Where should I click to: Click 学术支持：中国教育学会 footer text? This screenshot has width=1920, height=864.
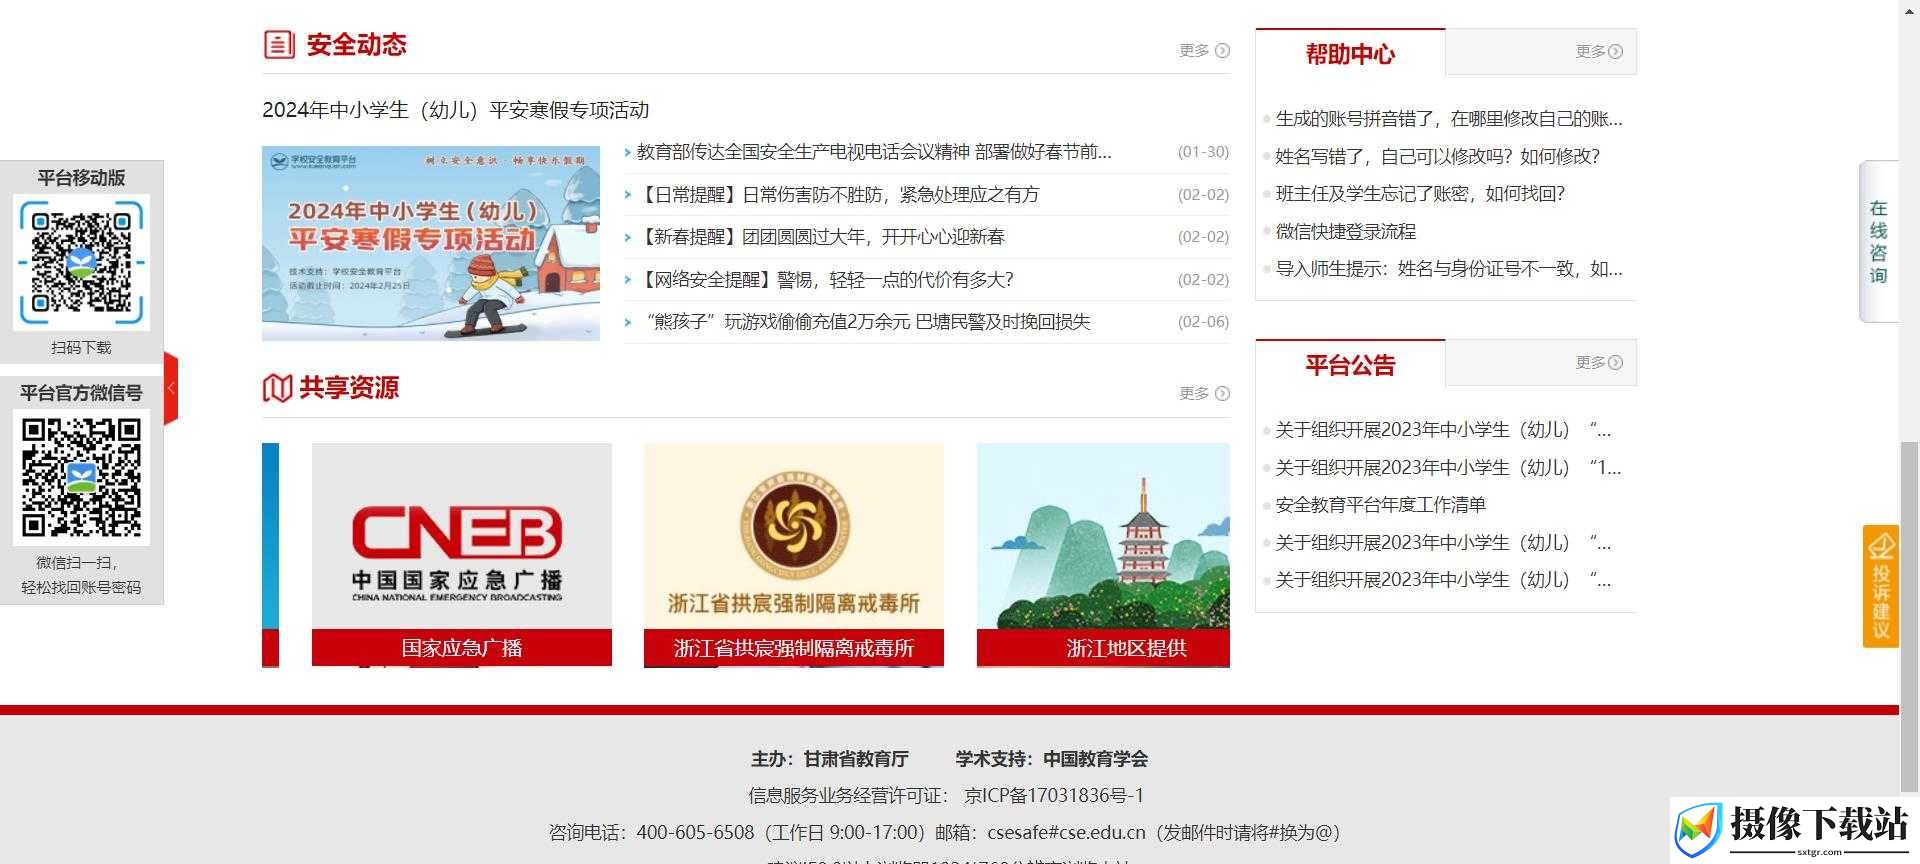click(1052, 759)
